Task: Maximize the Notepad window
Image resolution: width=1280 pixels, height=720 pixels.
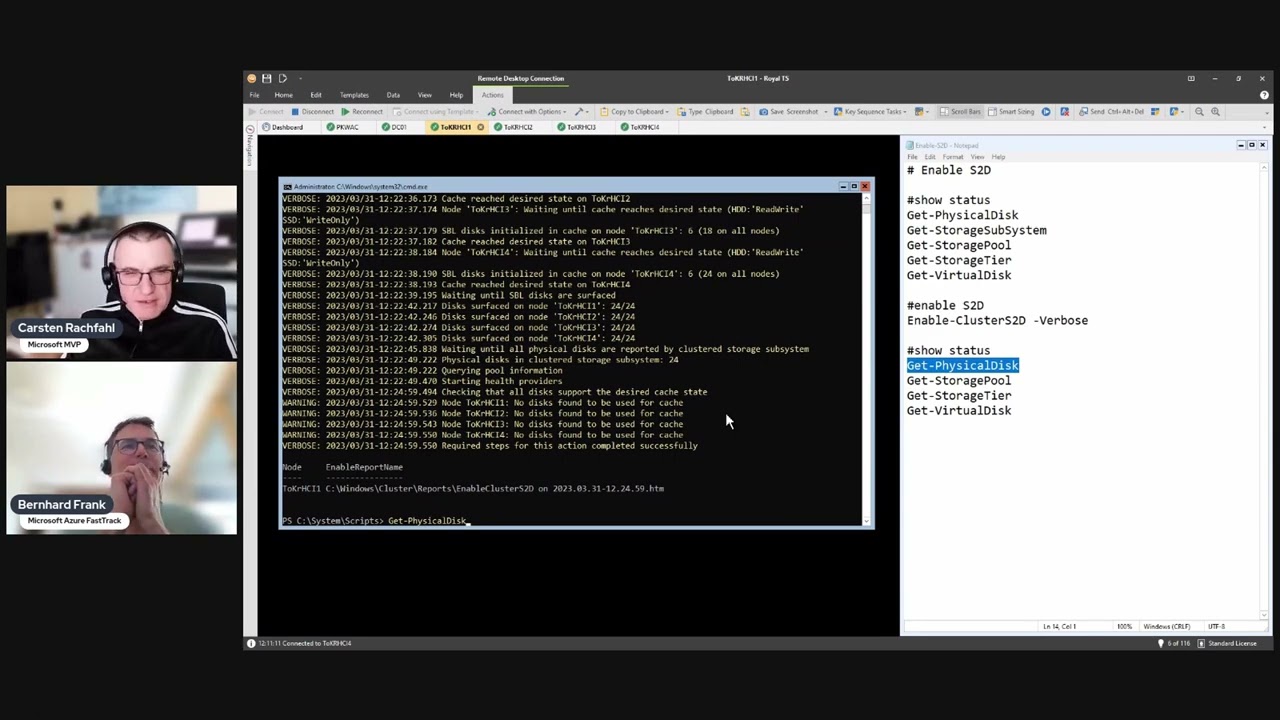Action: point(1251,145)
